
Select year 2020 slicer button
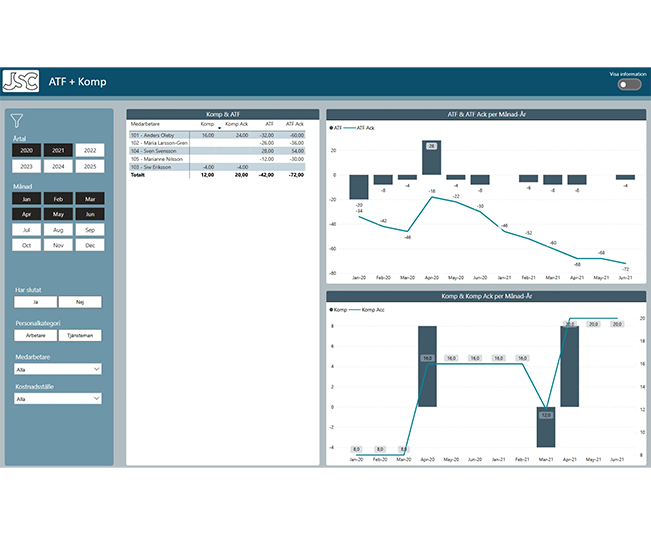pos(26,150)
